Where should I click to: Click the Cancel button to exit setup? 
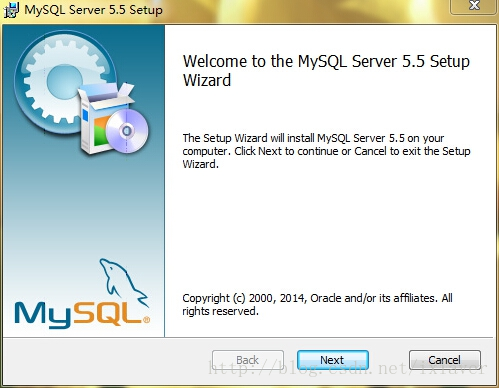[x=445, y=360]
